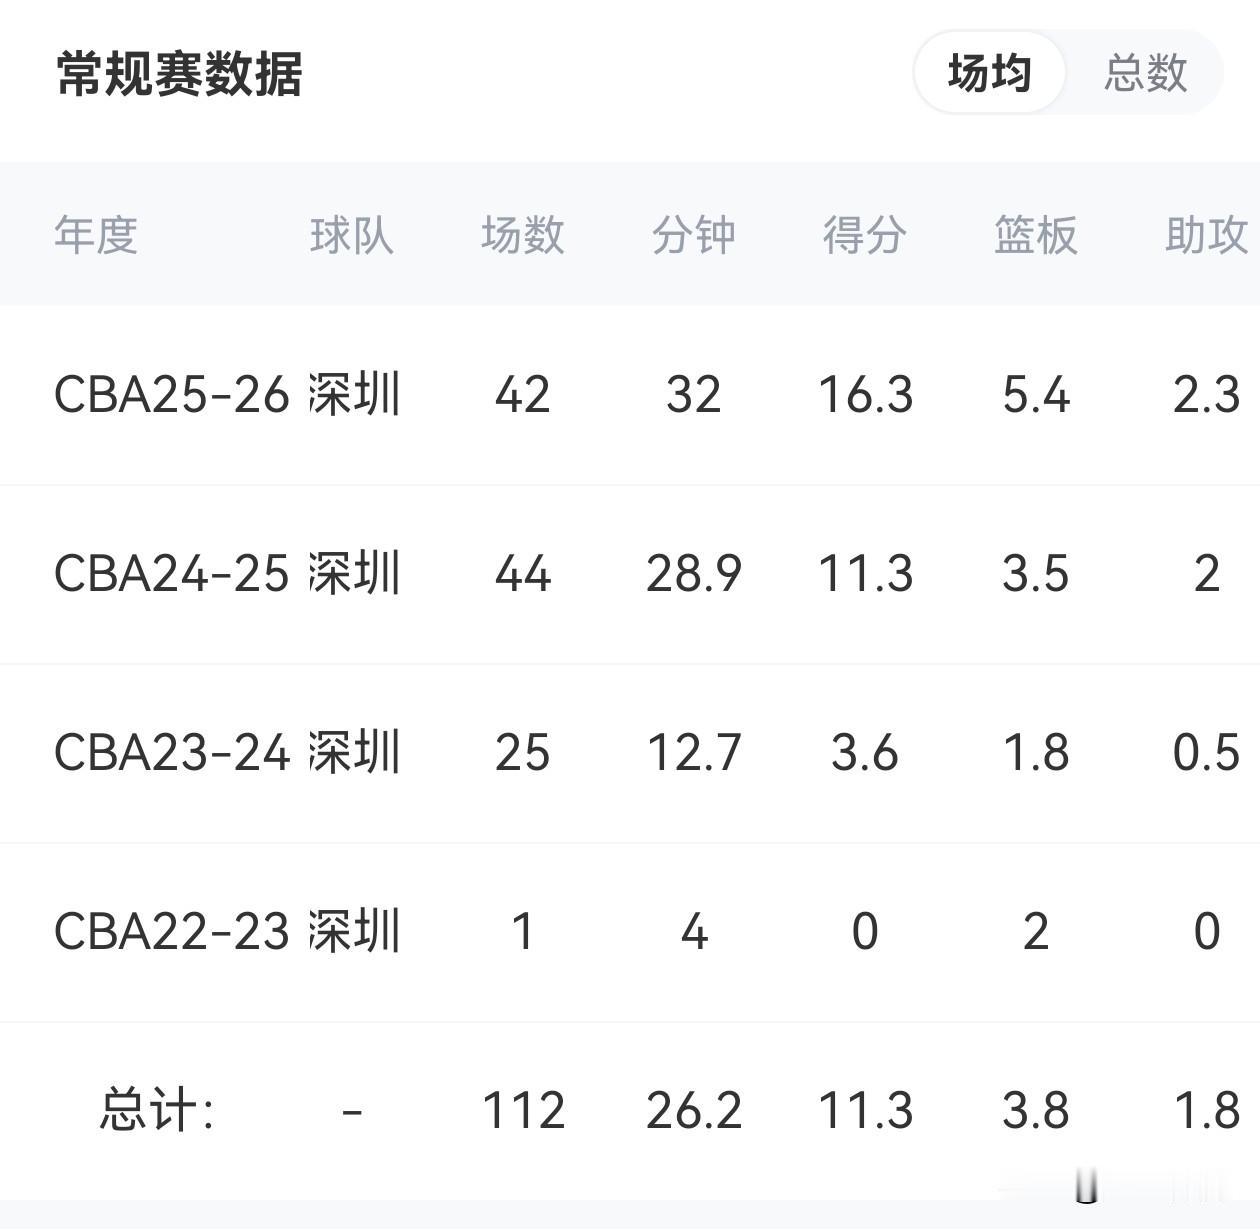
Task: Click 深圳 team in CBA25-26 row
Action: (354, 394)
